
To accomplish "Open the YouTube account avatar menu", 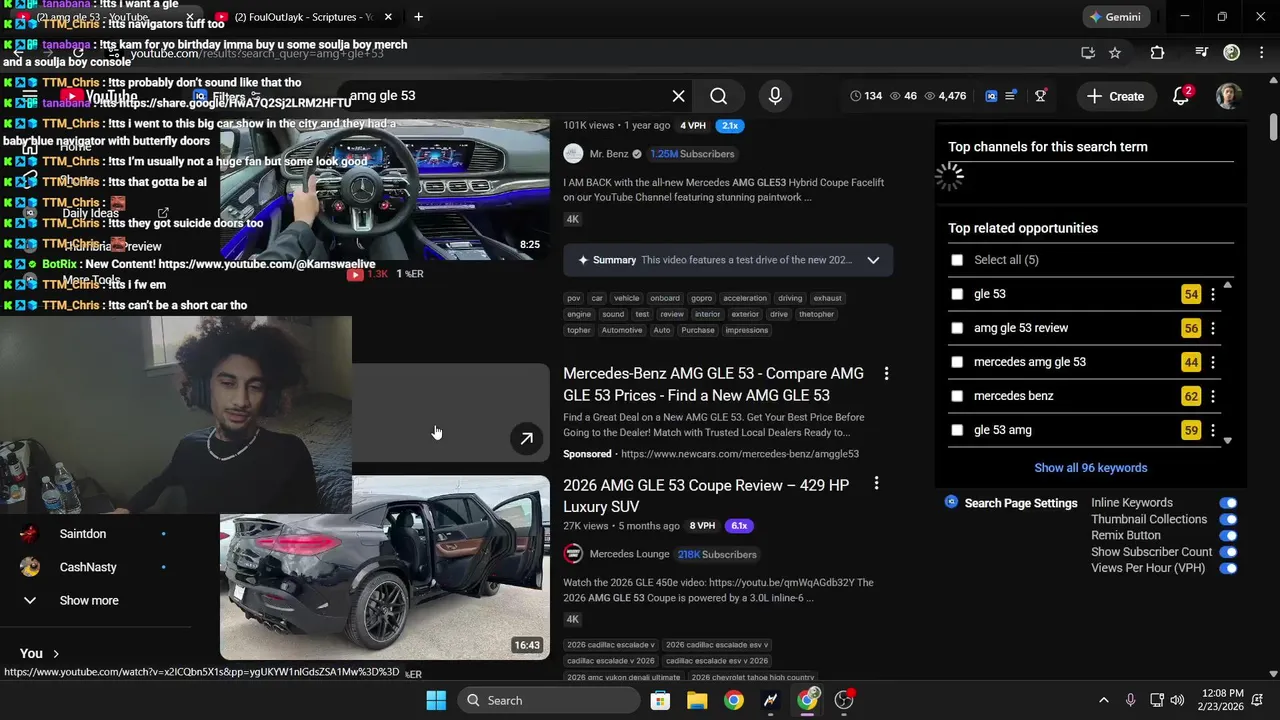I will point(1228,96).
